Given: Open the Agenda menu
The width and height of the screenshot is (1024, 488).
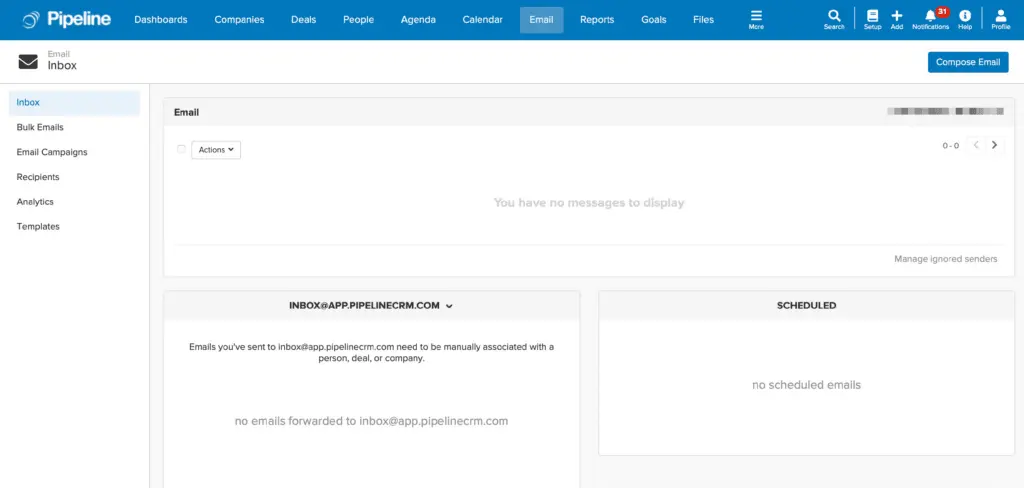Looking at the screenshot, I should 418,20.
